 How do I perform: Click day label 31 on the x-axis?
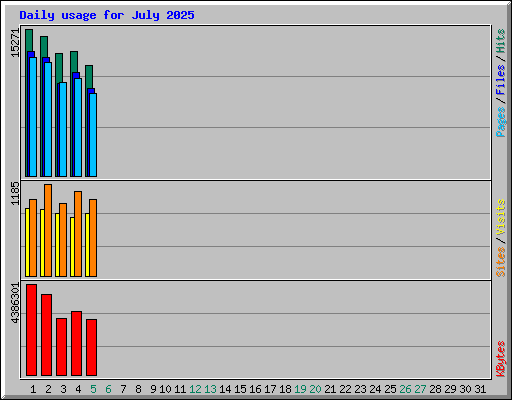pyautogui.click(x=480, y=389)
